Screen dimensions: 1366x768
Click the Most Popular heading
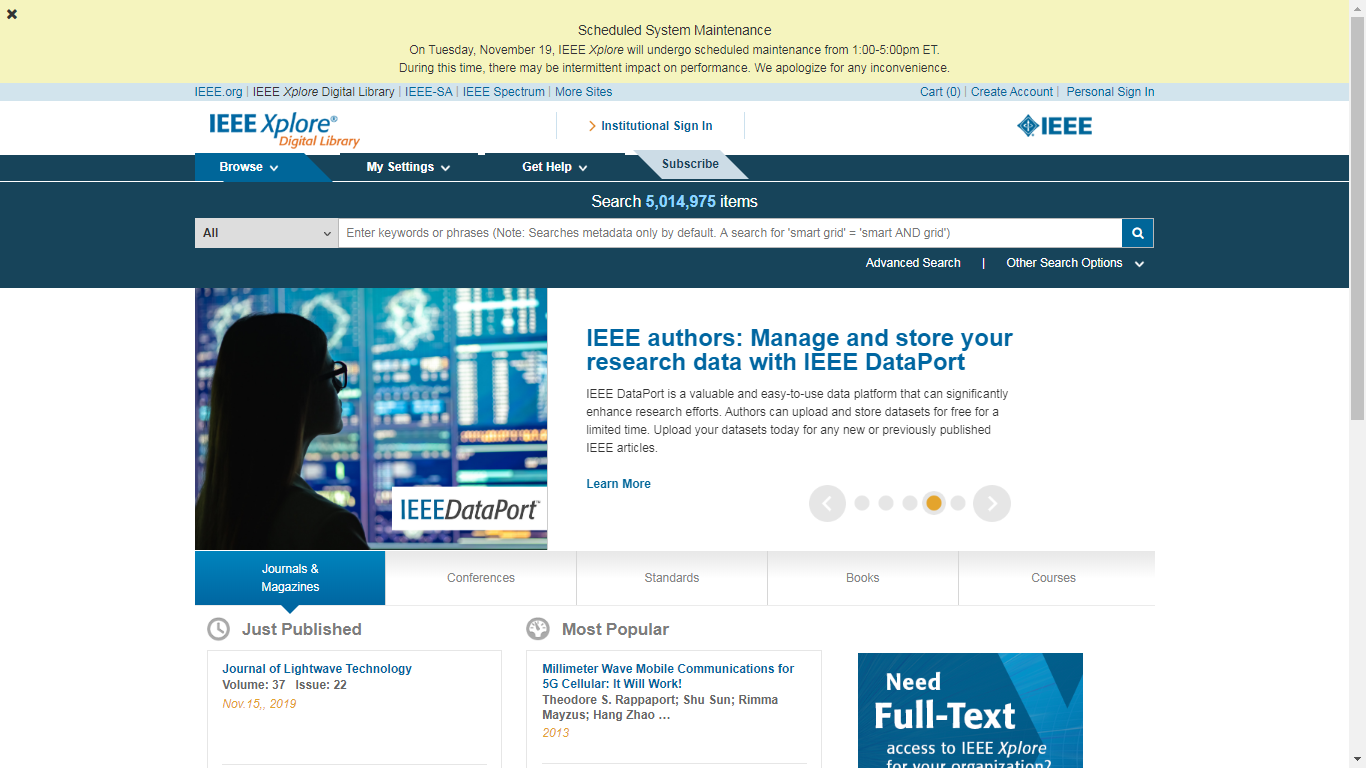coord(615,629)
